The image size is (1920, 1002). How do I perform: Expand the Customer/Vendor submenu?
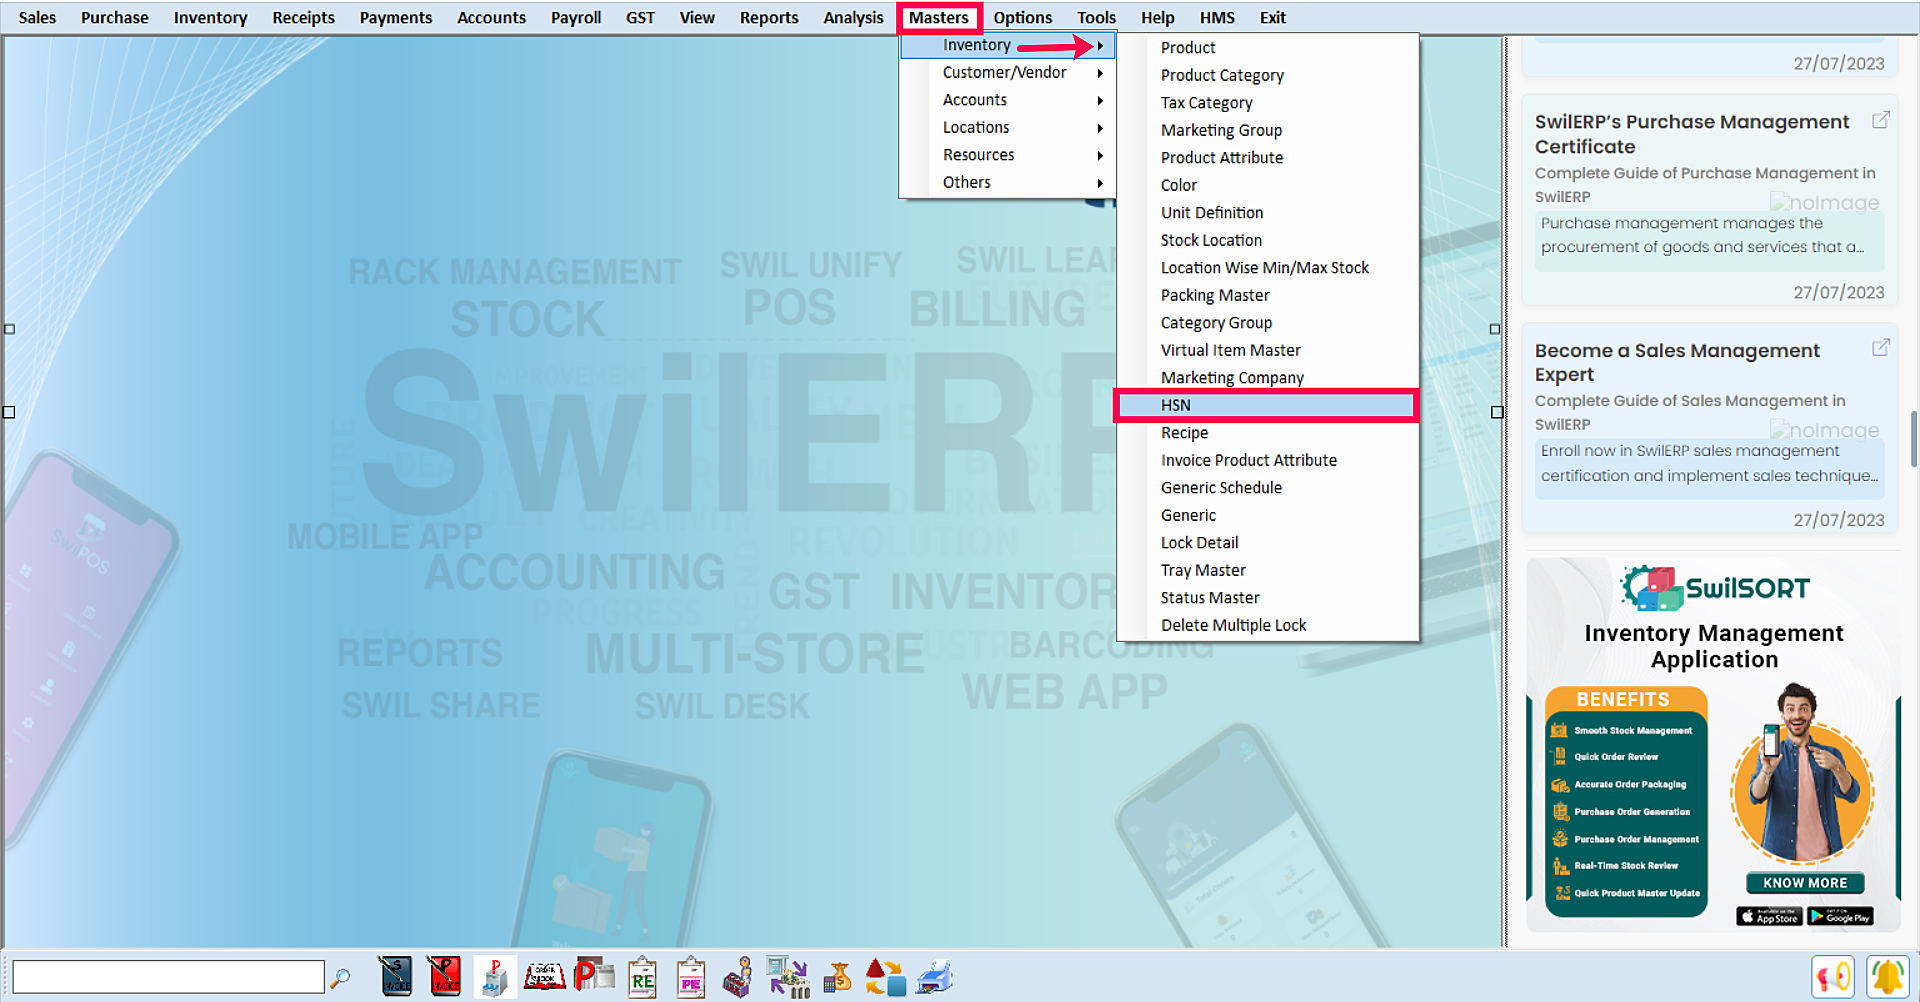(1008, 73)
